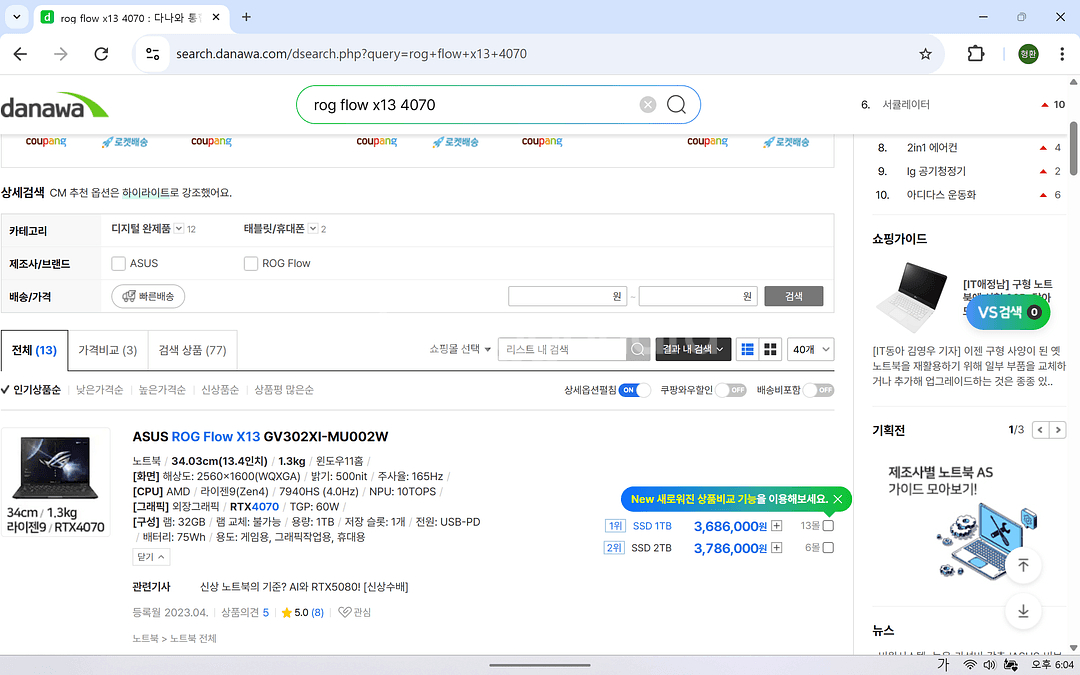Reload the Danawa search page
Viewport: 1080px width, 675px height.
pos(101,54)
